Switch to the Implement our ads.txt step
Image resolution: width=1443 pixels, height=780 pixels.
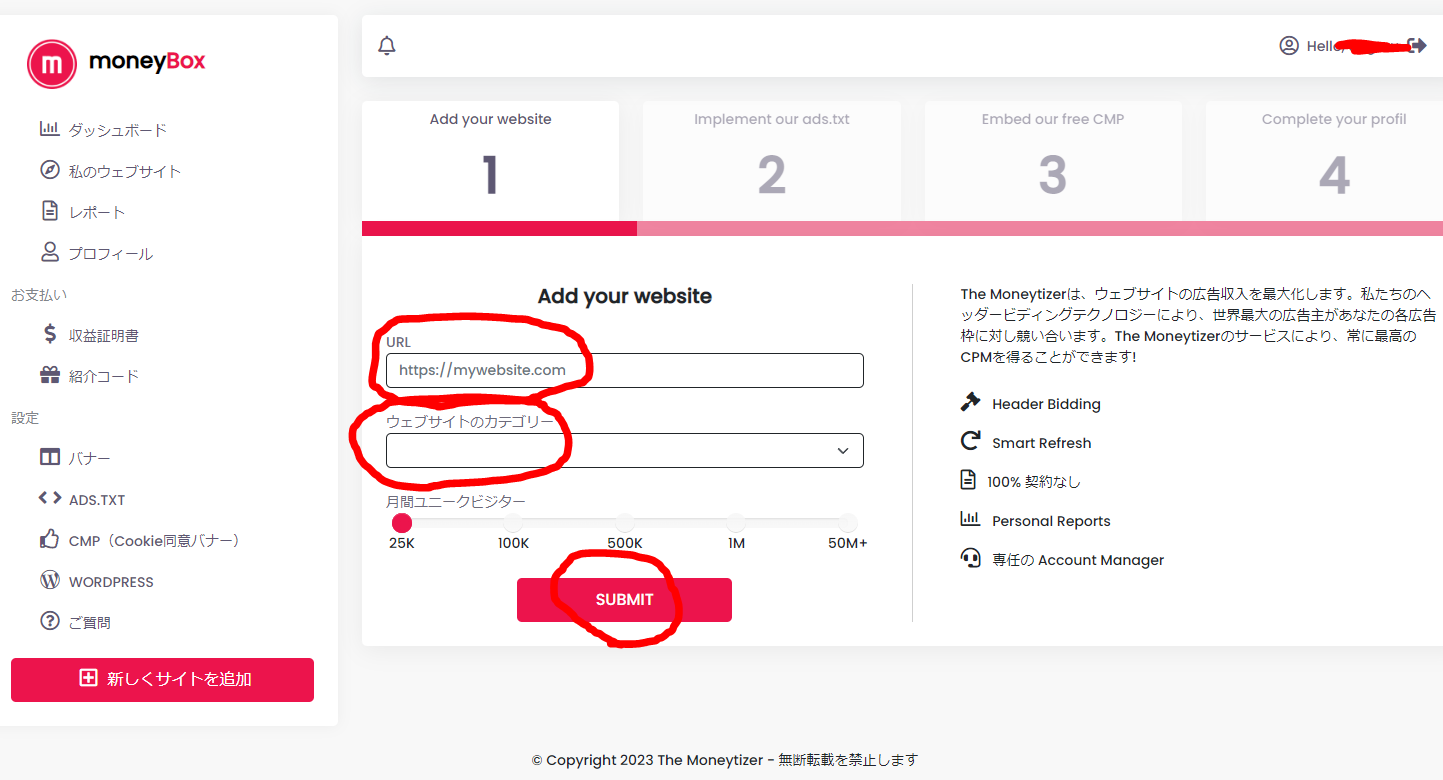coord(771,159)
